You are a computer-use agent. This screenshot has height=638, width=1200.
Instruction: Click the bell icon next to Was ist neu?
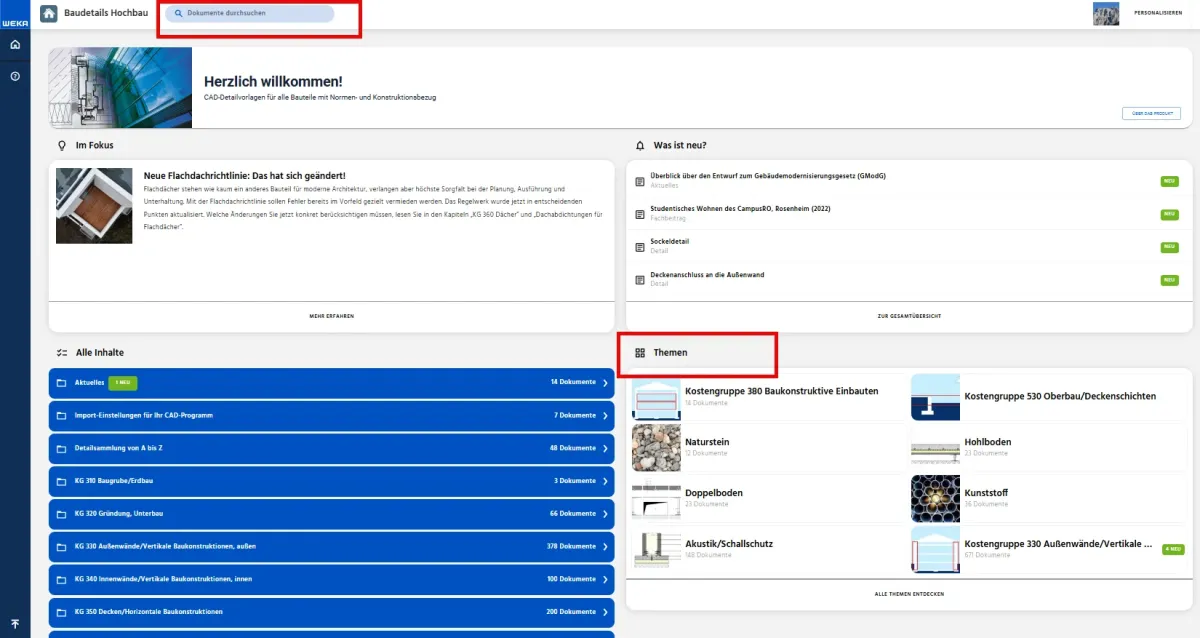(x=640, y=145)
